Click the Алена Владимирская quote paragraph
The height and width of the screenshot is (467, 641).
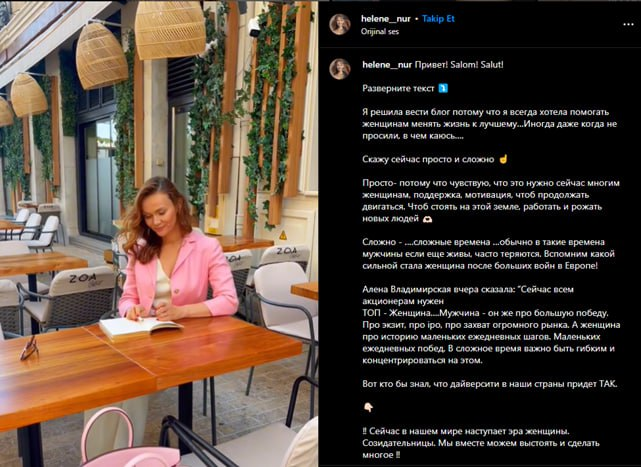coord(491,325)
